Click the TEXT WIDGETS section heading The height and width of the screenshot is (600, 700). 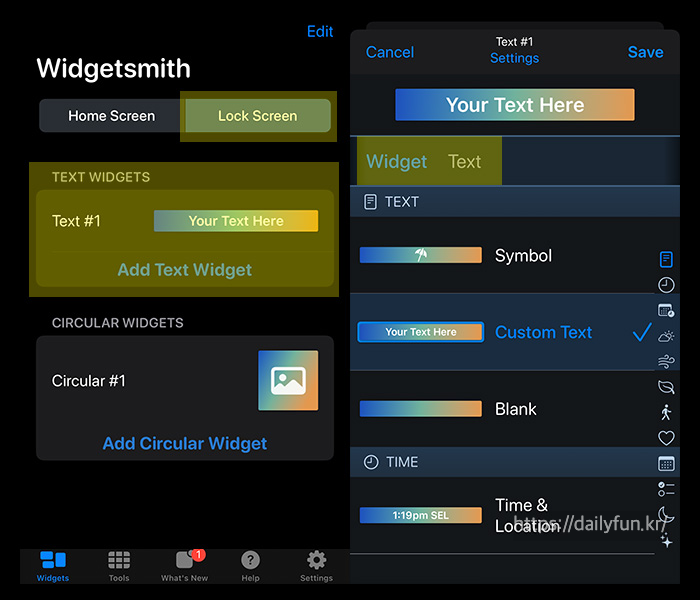click(101, 177)
